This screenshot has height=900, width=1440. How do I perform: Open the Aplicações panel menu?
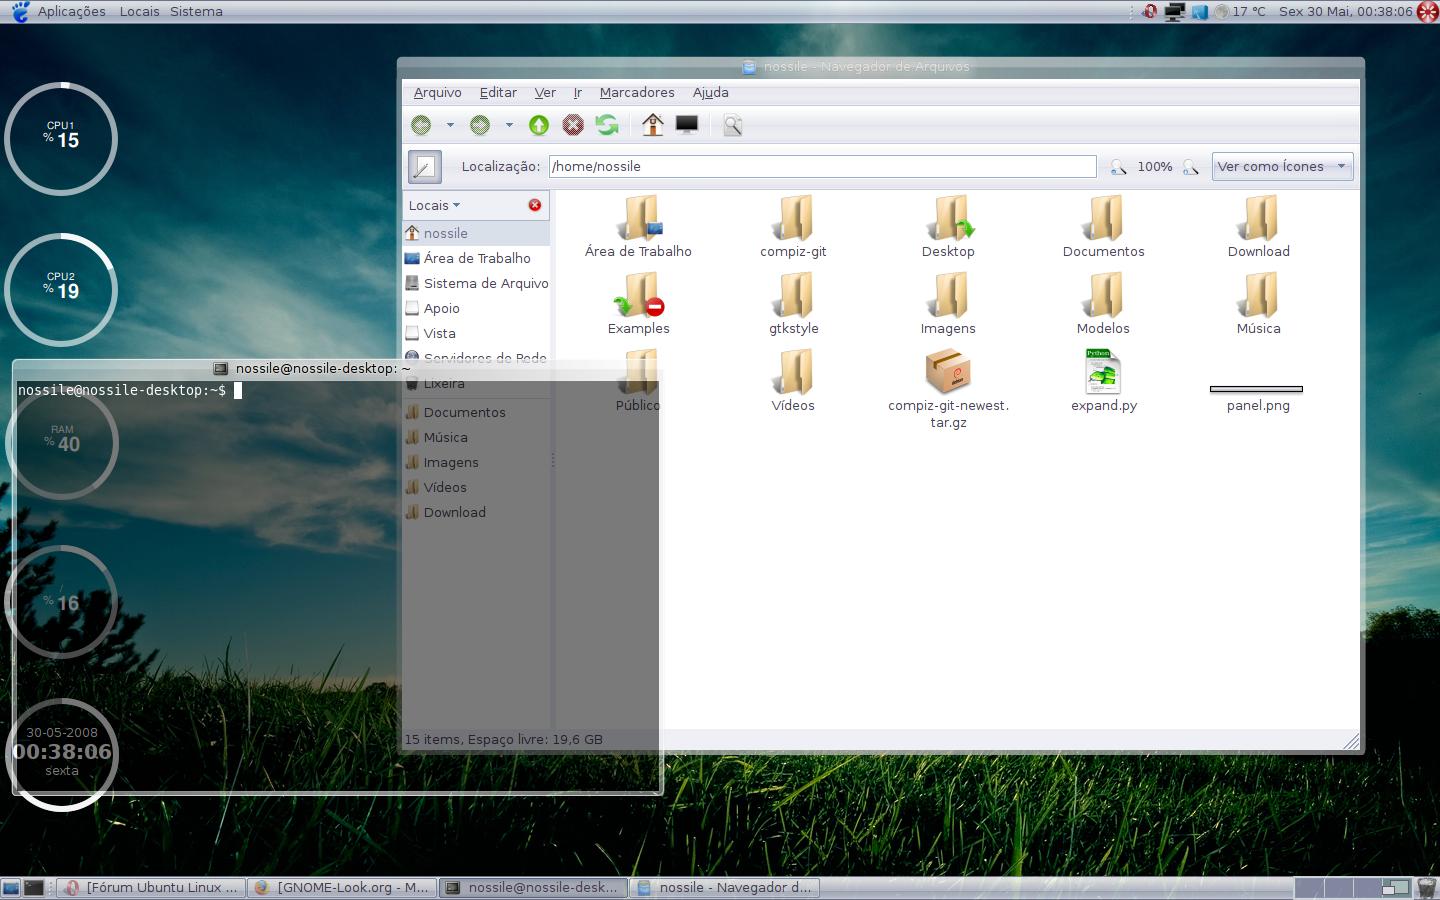(x=72, y=11)
